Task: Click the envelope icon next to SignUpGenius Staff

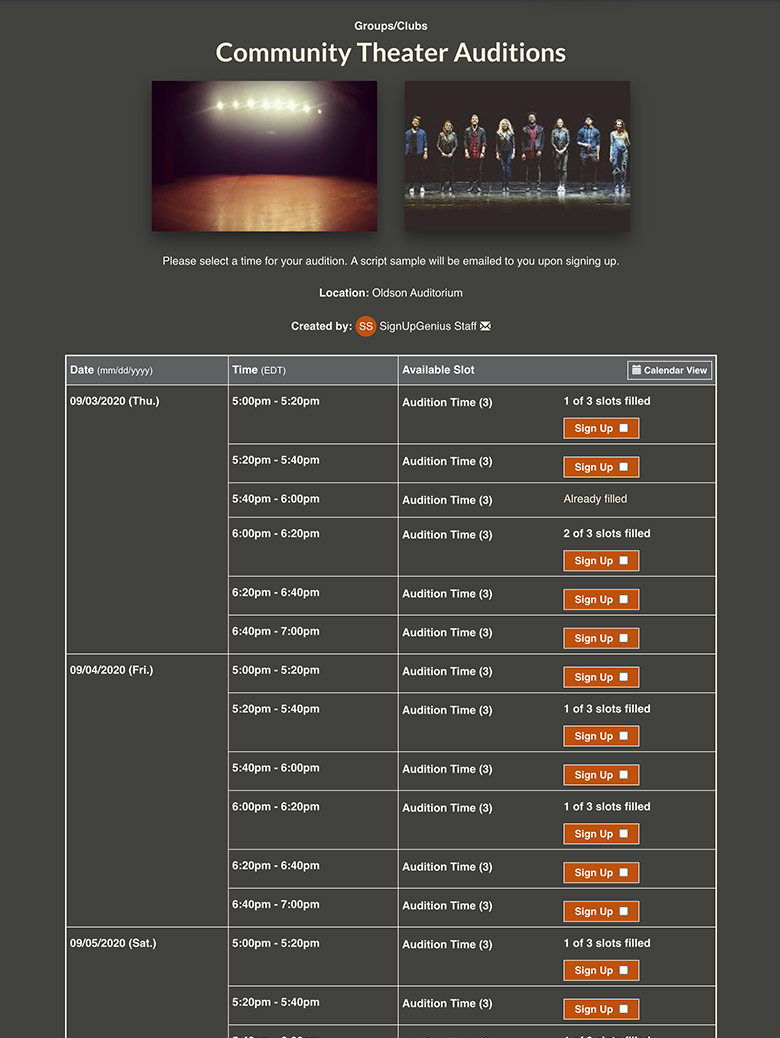Action: pos(486,326)
